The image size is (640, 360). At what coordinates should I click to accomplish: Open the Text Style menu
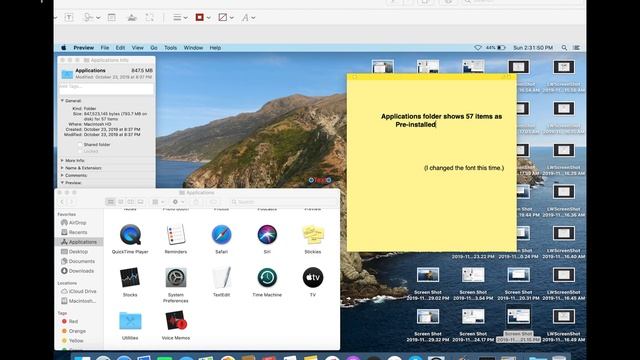click(x=248, y=18)
